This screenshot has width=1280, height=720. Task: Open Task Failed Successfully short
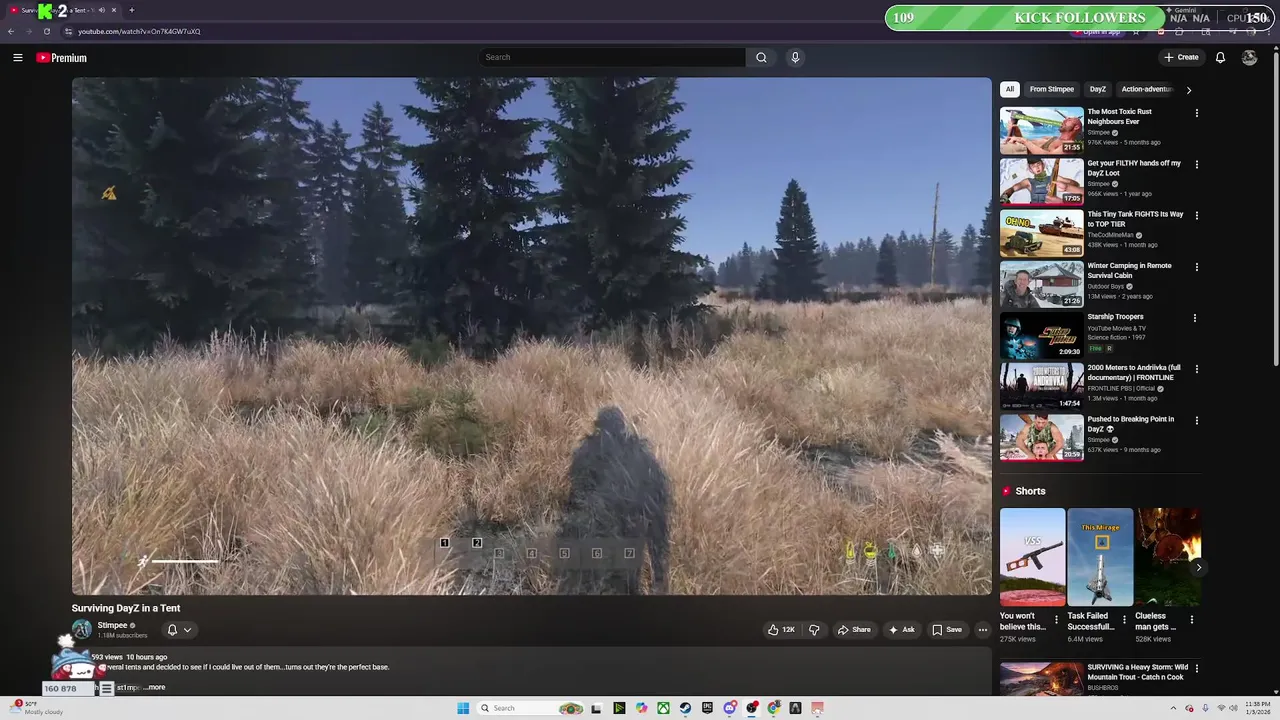point(1100,557)
